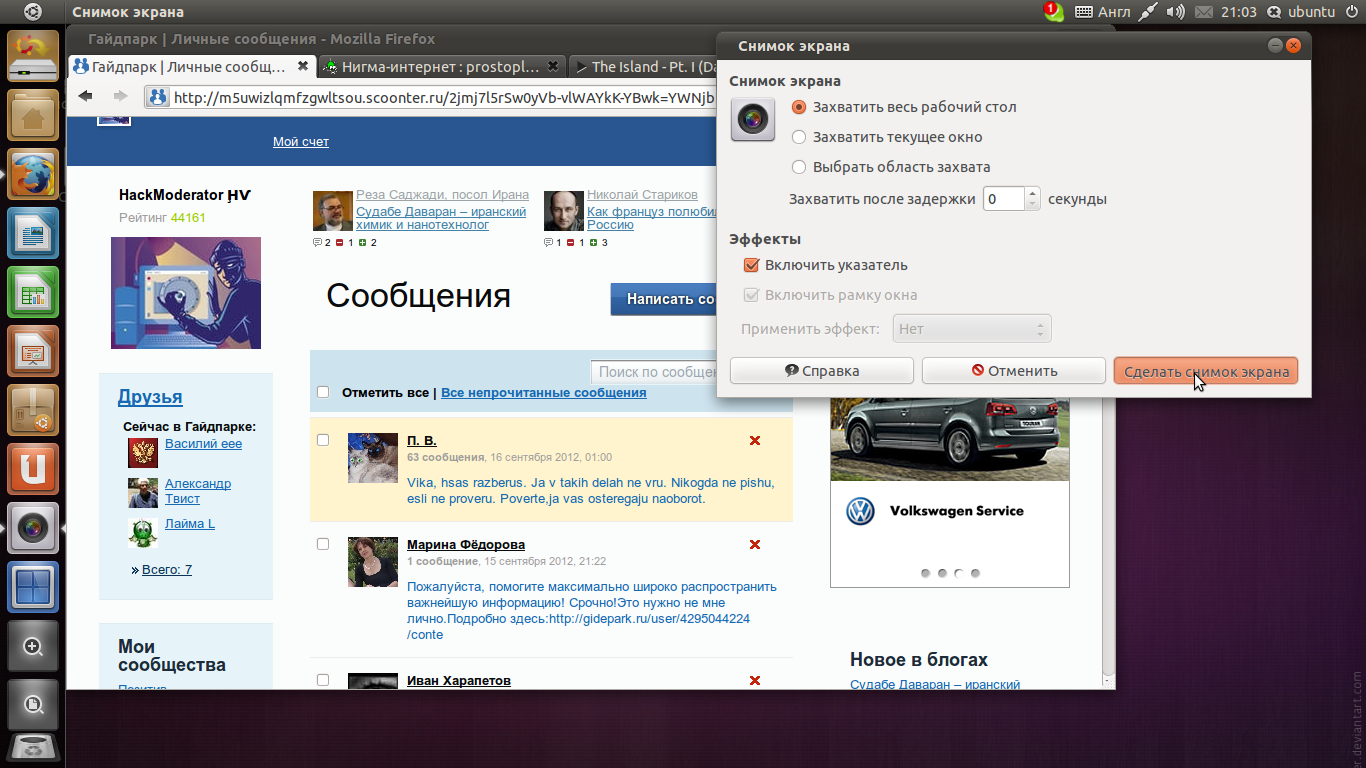Open friend 'Василий еее' profile link
This screenshot has height=768, width=1366.
203,444
